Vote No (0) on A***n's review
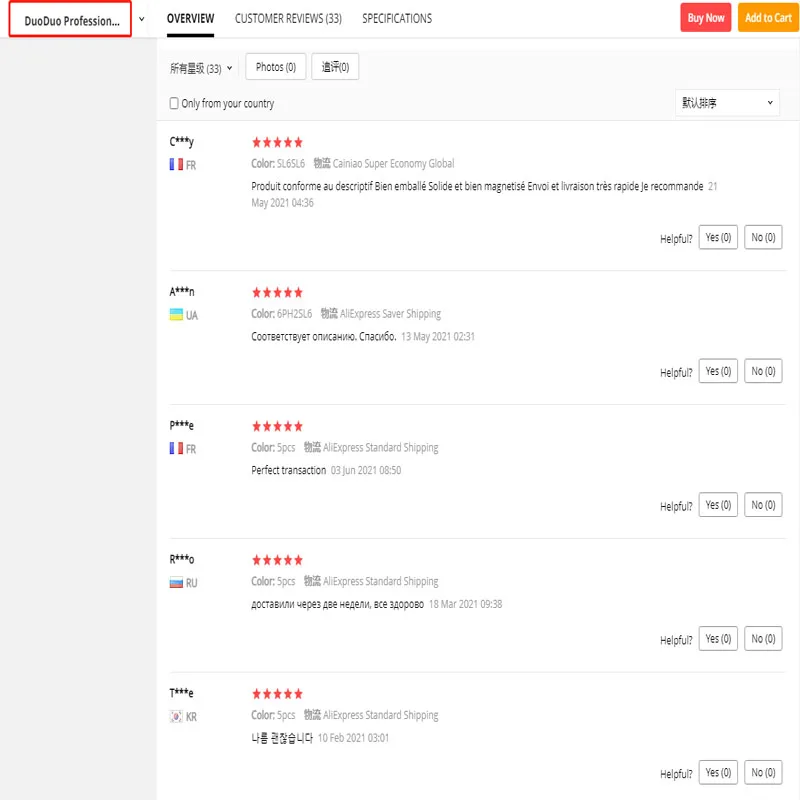Screen dimensions: 800x800 tap(763, 371)
